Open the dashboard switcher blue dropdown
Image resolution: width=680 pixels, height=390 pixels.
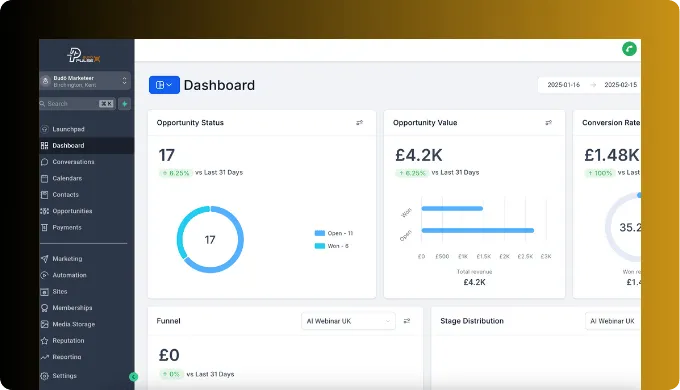pyautogui.click(x=164, y=85)
